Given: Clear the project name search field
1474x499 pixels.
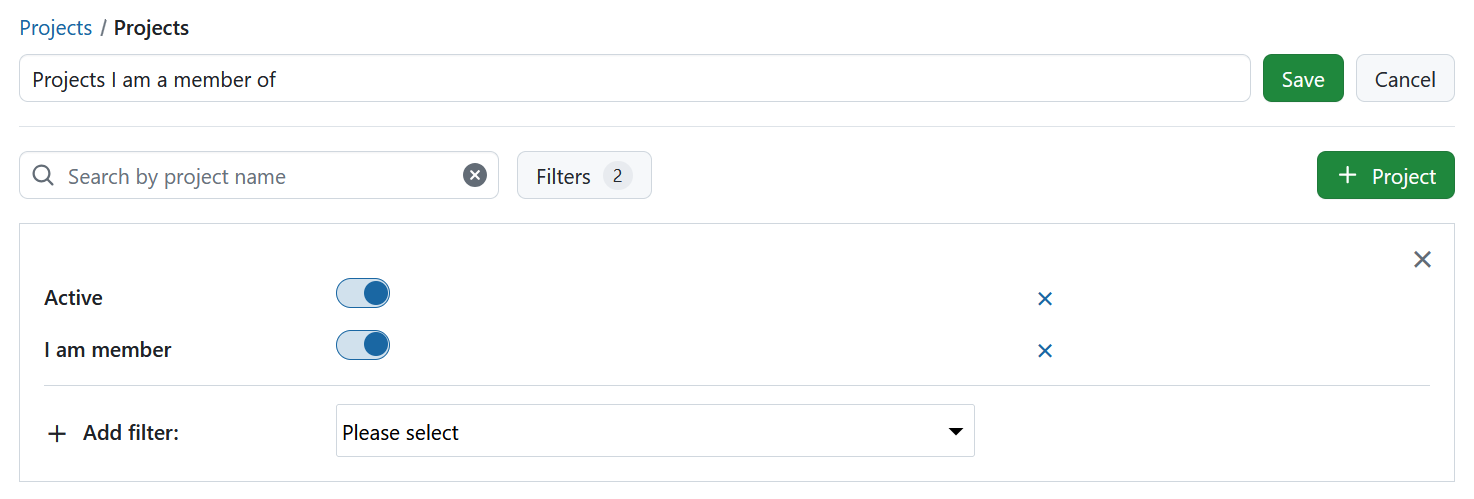Looking at the screenshot, I should click(475, 176).
